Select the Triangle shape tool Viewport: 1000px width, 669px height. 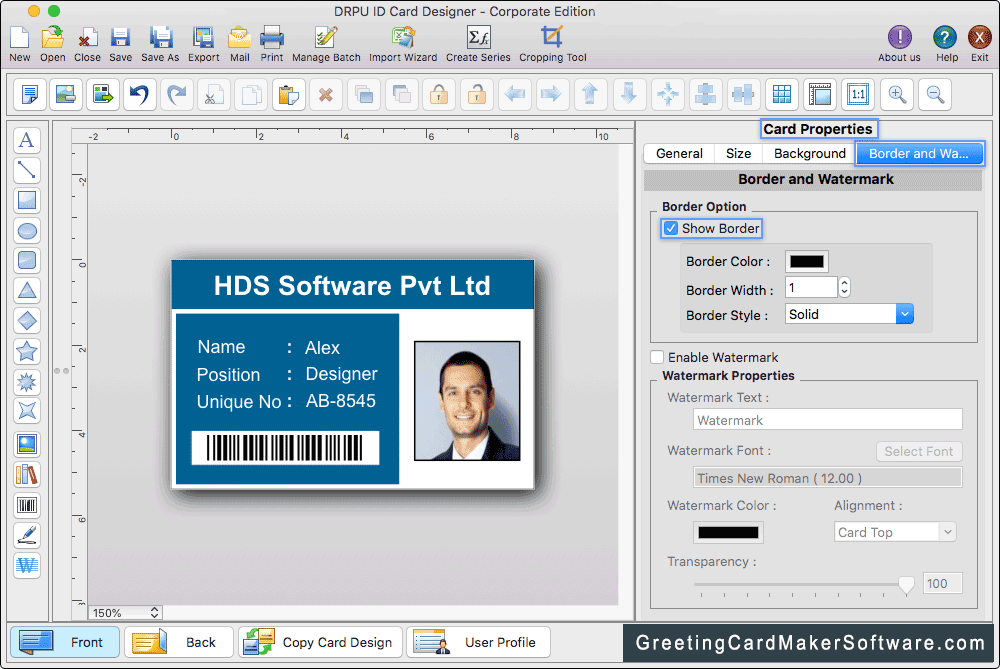click(x=27, y=291)
